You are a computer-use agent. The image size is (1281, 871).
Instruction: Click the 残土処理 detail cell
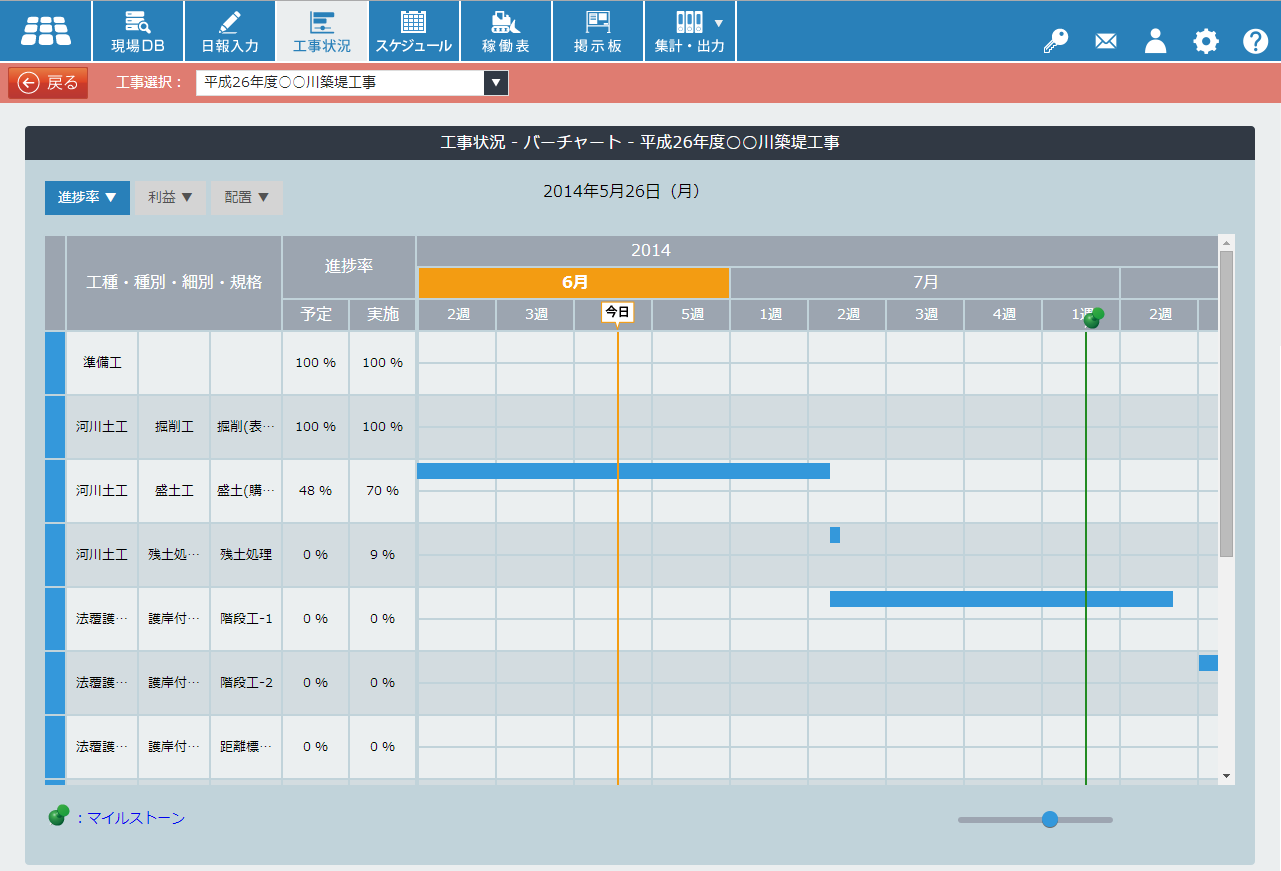[x=246, y=554]
